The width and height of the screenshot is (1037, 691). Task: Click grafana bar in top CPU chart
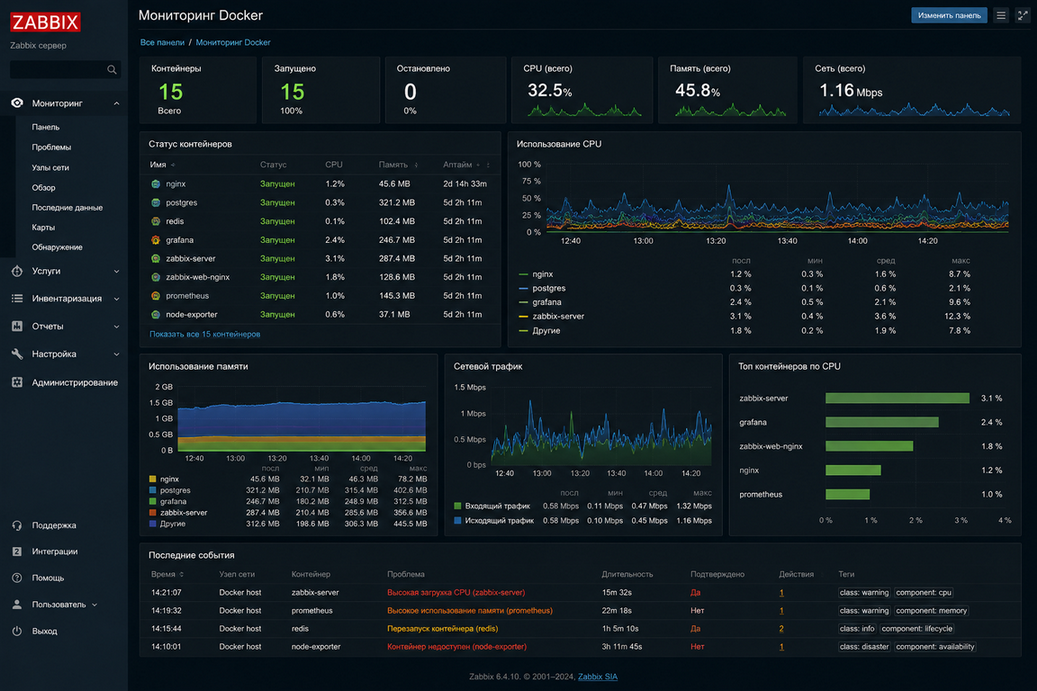882,422
